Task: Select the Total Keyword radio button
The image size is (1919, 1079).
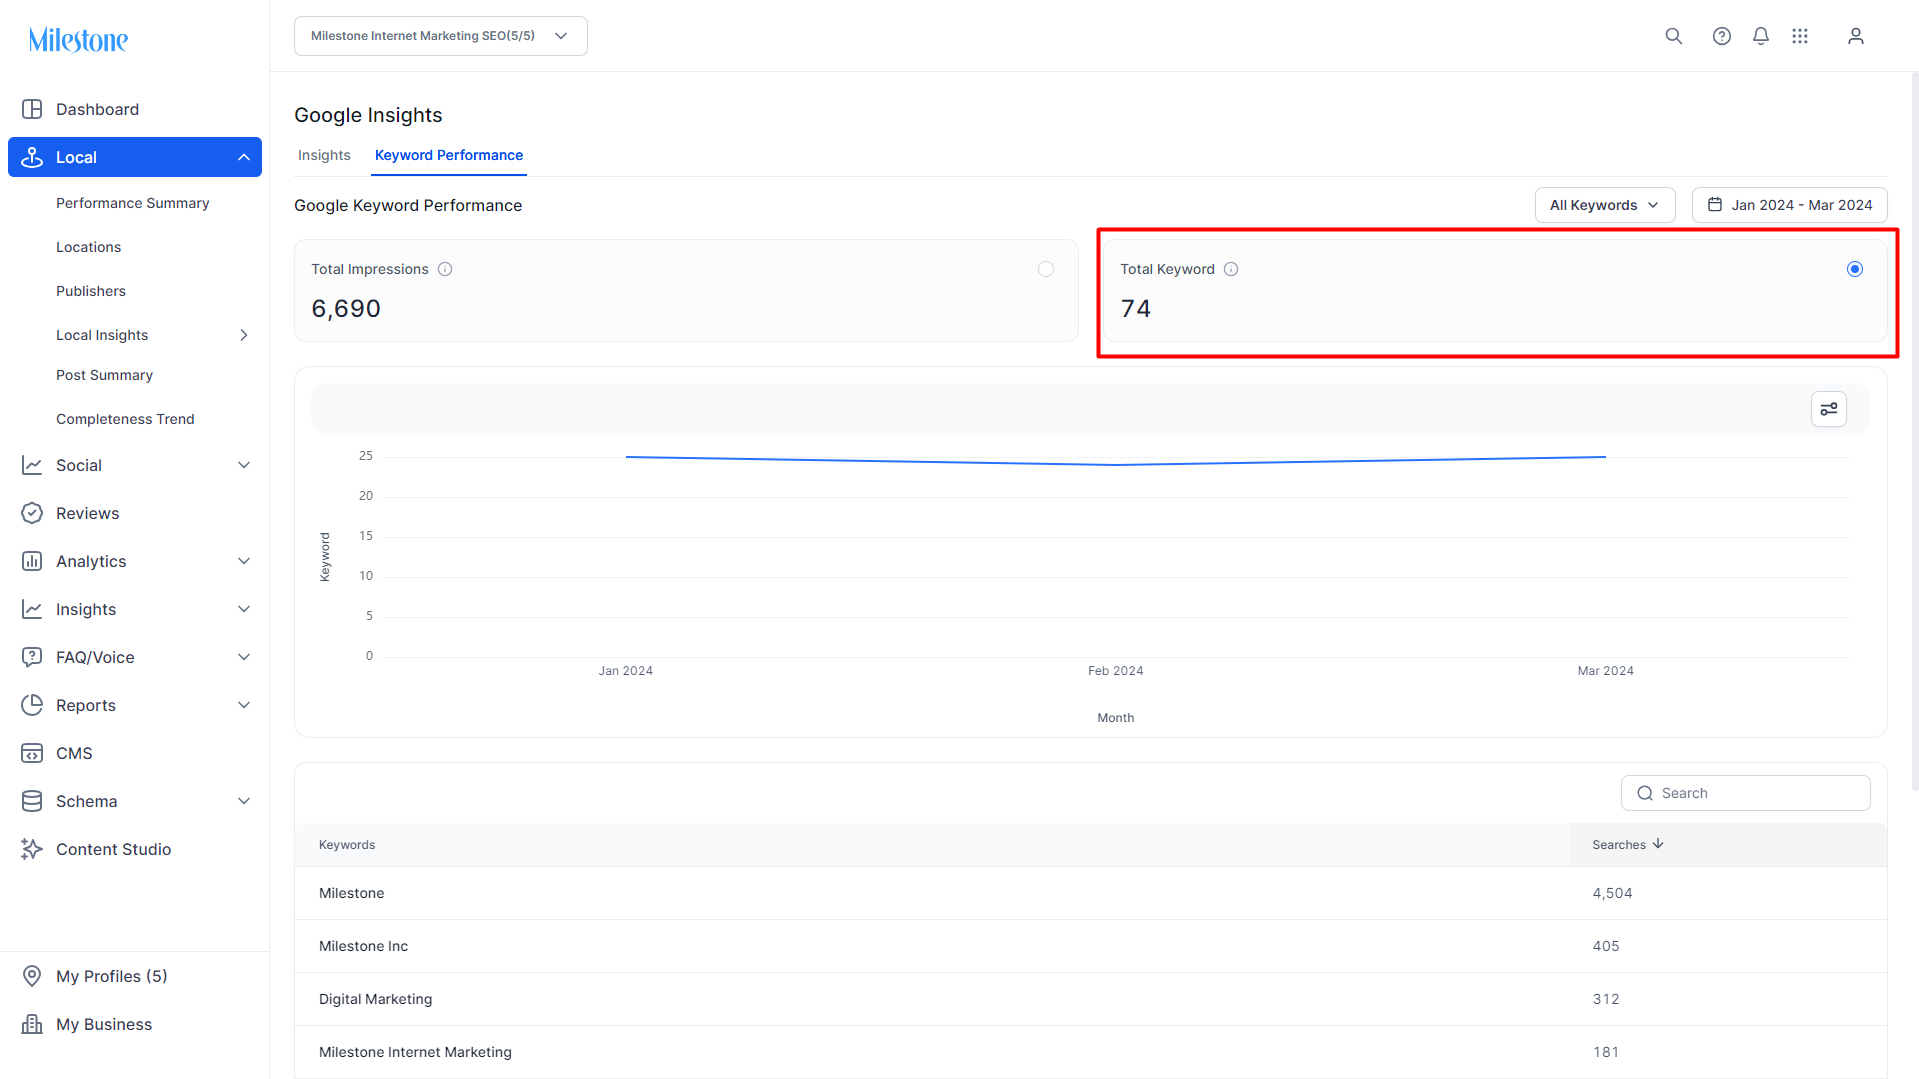Action: point(1854,269)
